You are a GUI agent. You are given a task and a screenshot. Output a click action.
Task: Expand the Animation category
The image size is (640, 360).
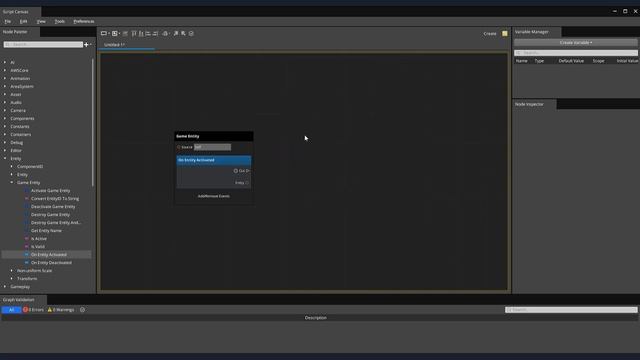[x=5, y=78]
